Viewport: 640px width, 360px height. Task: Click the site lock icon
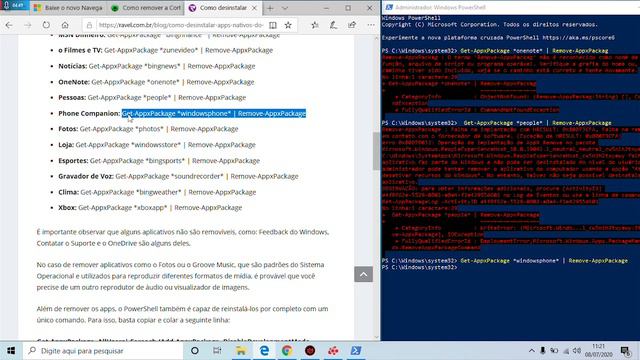(89, 25)
